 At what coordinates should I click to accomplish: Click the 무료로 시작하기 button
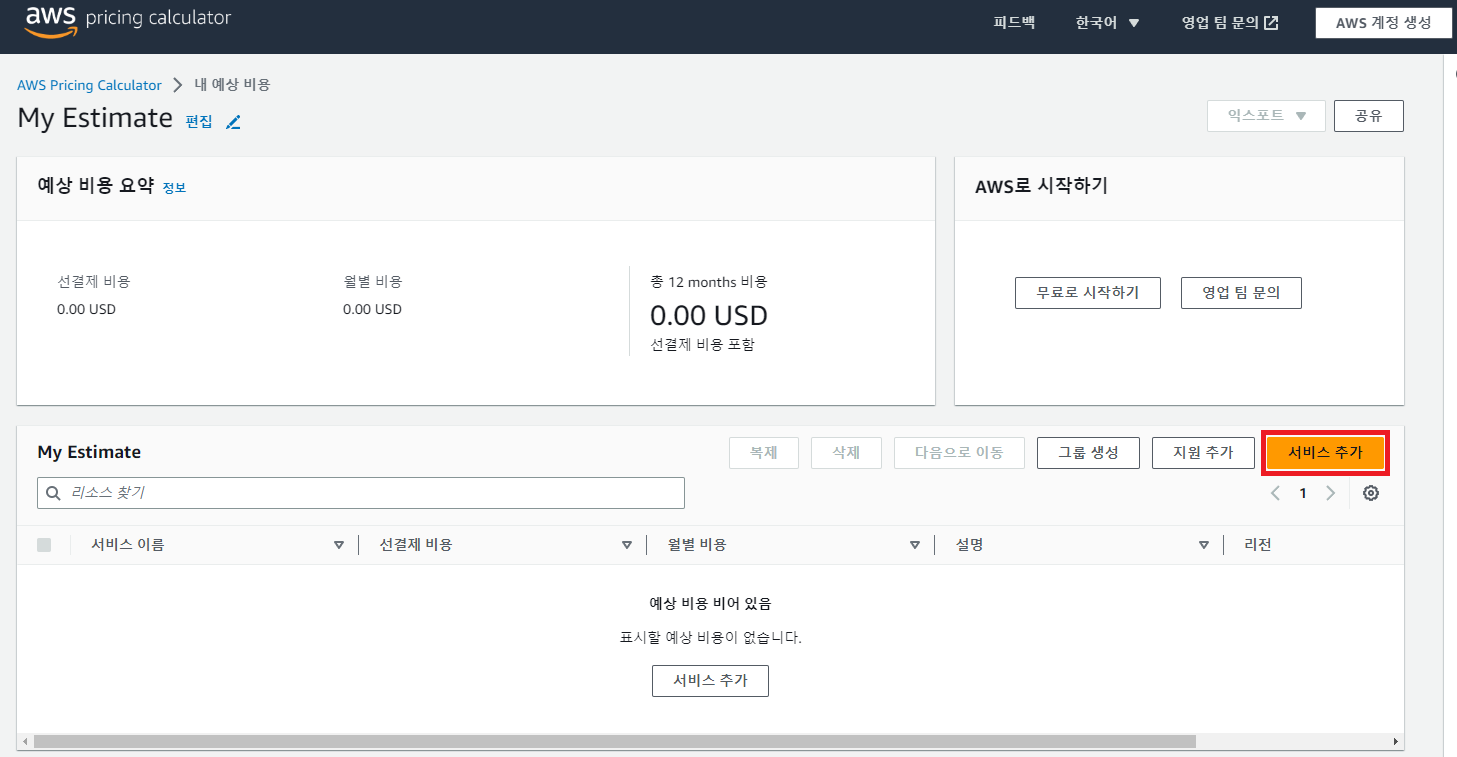tap(1087, 293)
